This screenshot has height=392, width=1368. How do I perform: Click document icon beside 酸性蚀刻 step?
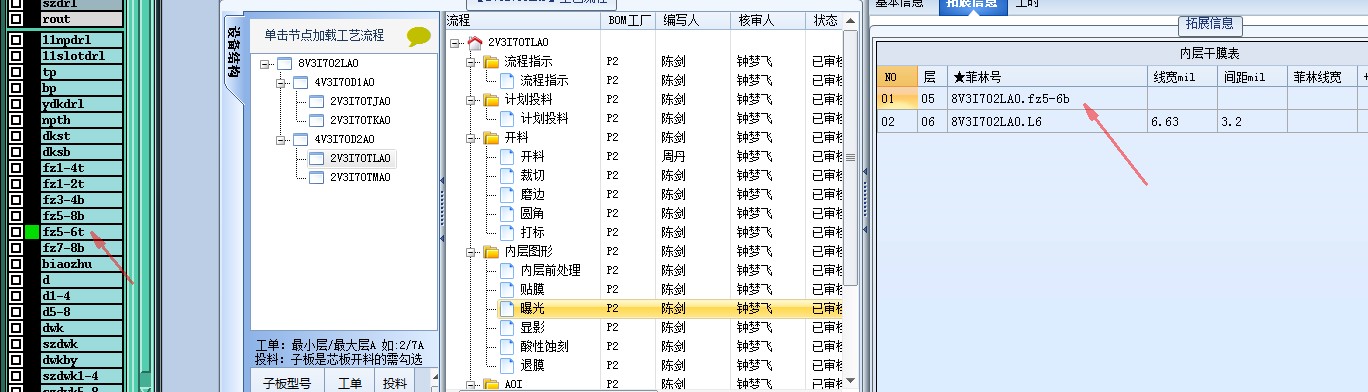(x=506, y=347)
